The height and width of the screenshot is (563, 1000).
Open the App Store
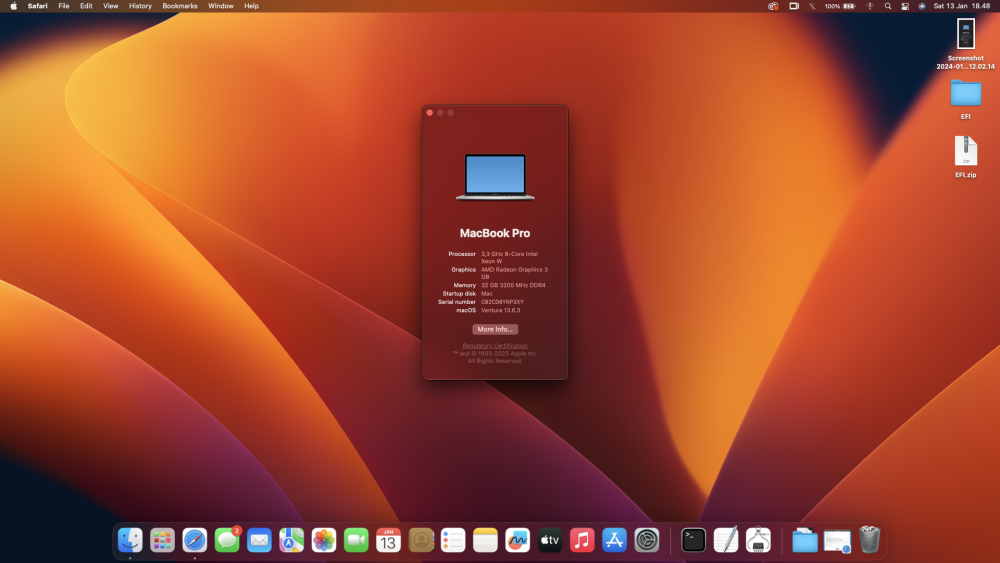[x=614, y=540]
